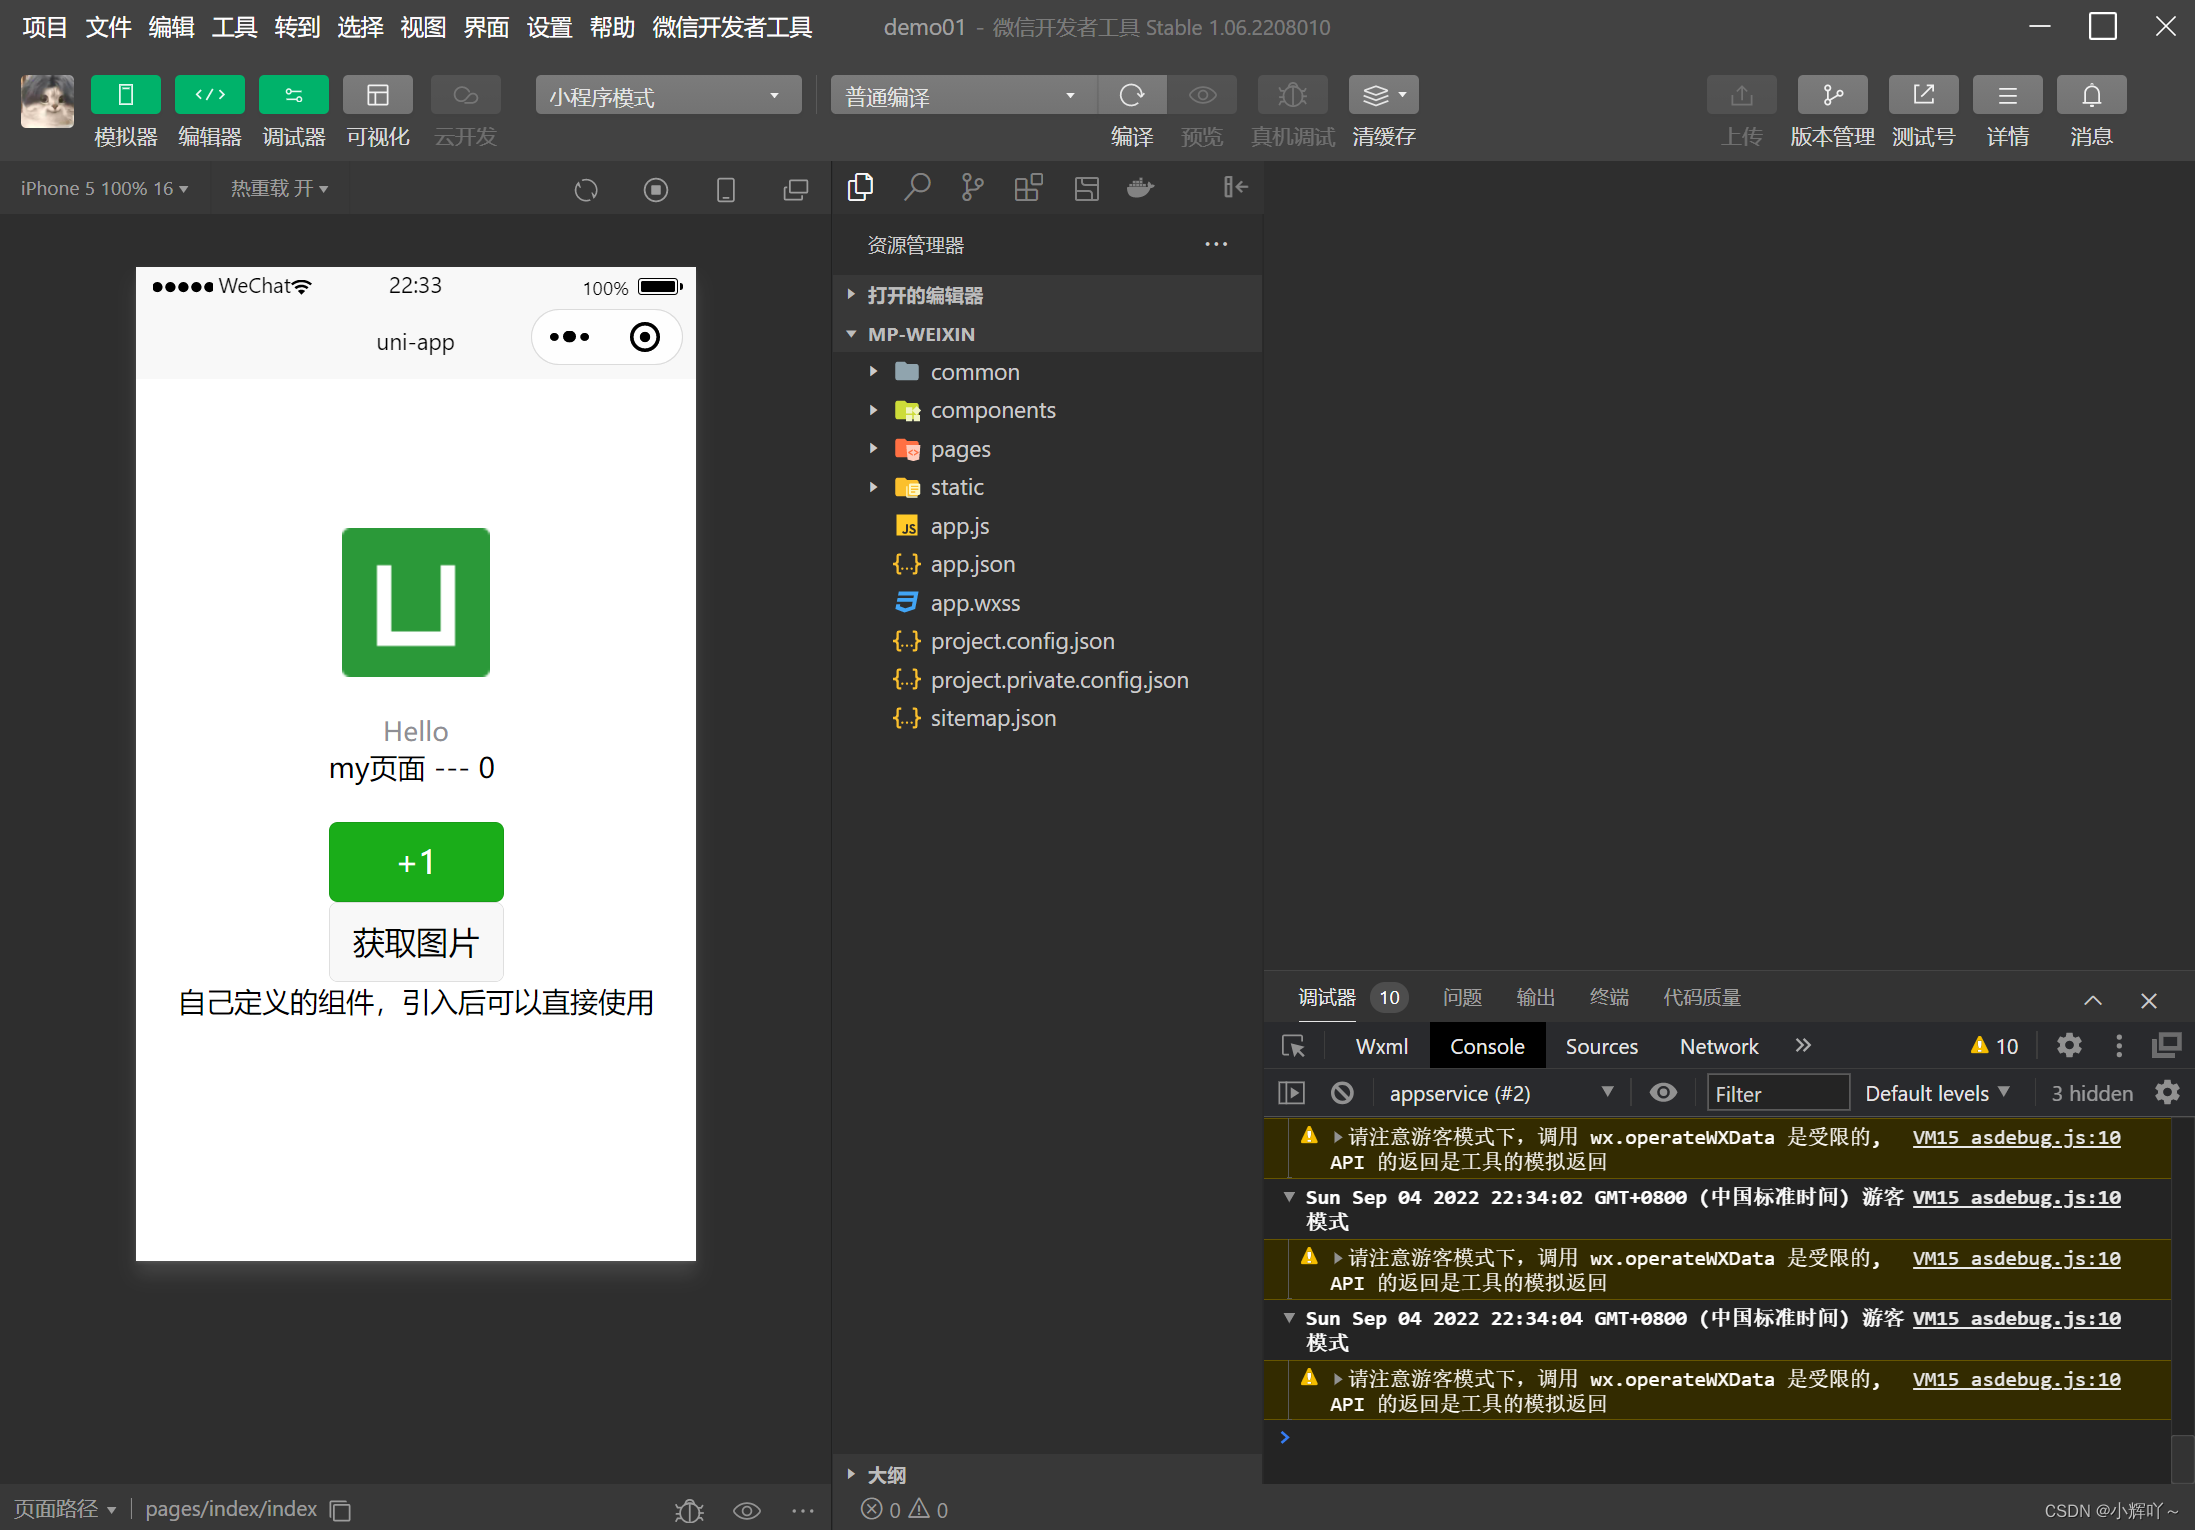Open the app.js file
This screenshot has width=2195, height=1530.
[x=1047, y=526]
